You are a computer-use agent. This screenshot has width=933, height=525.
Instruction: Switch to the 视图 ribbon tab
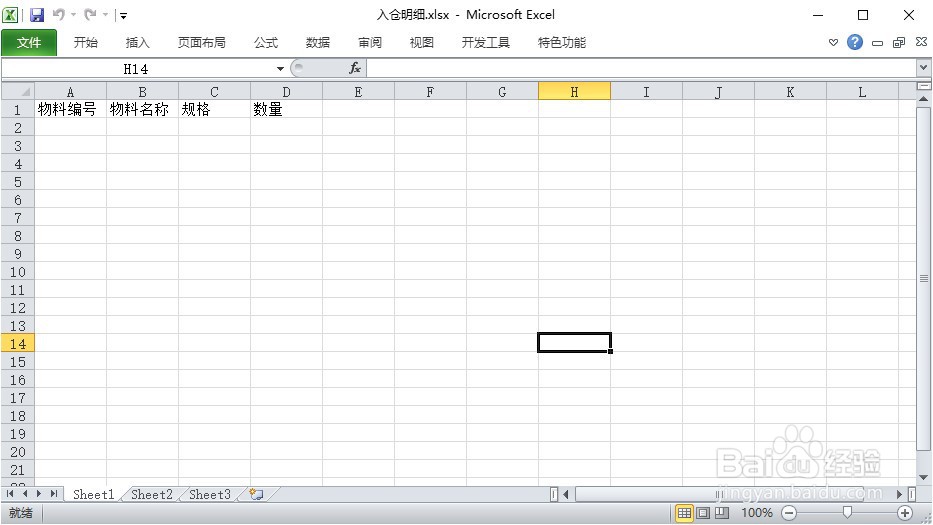pos(421,42)
